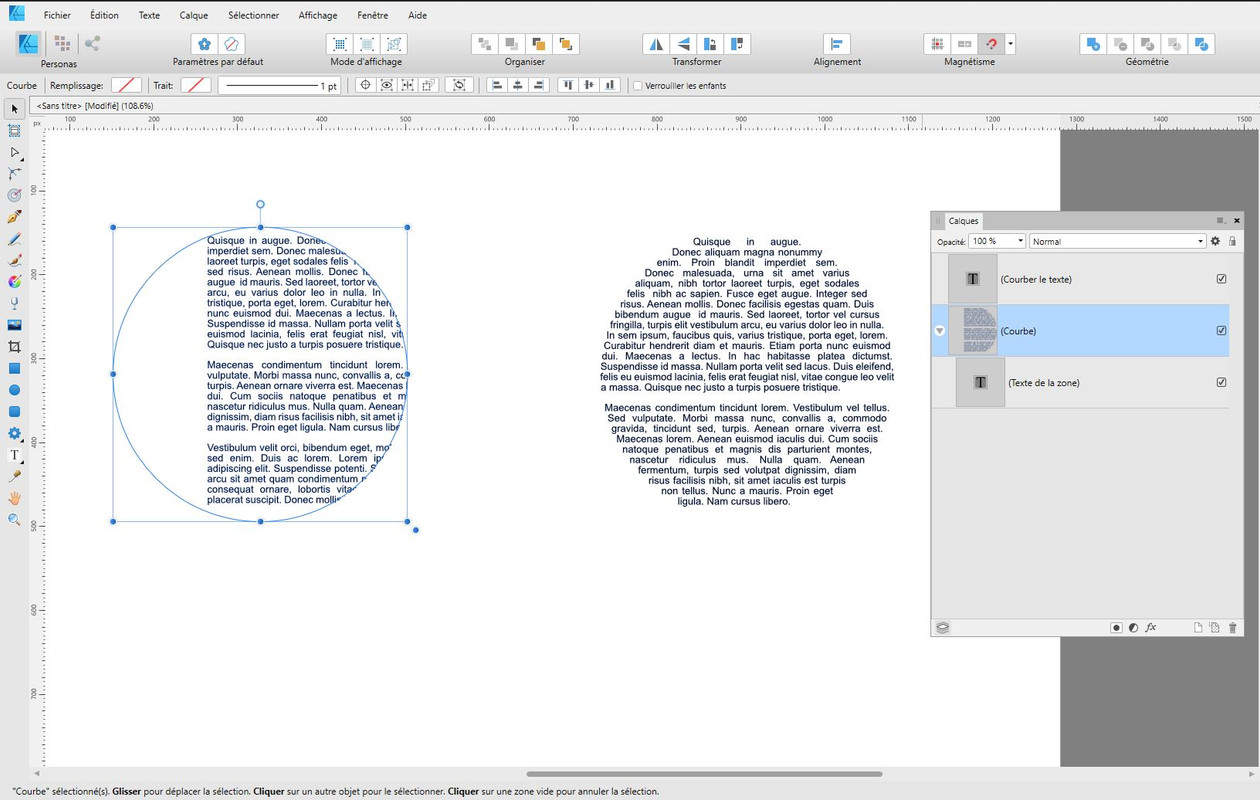Click the Add geometry operation

pyautogui.click(x=1093, y=44)
